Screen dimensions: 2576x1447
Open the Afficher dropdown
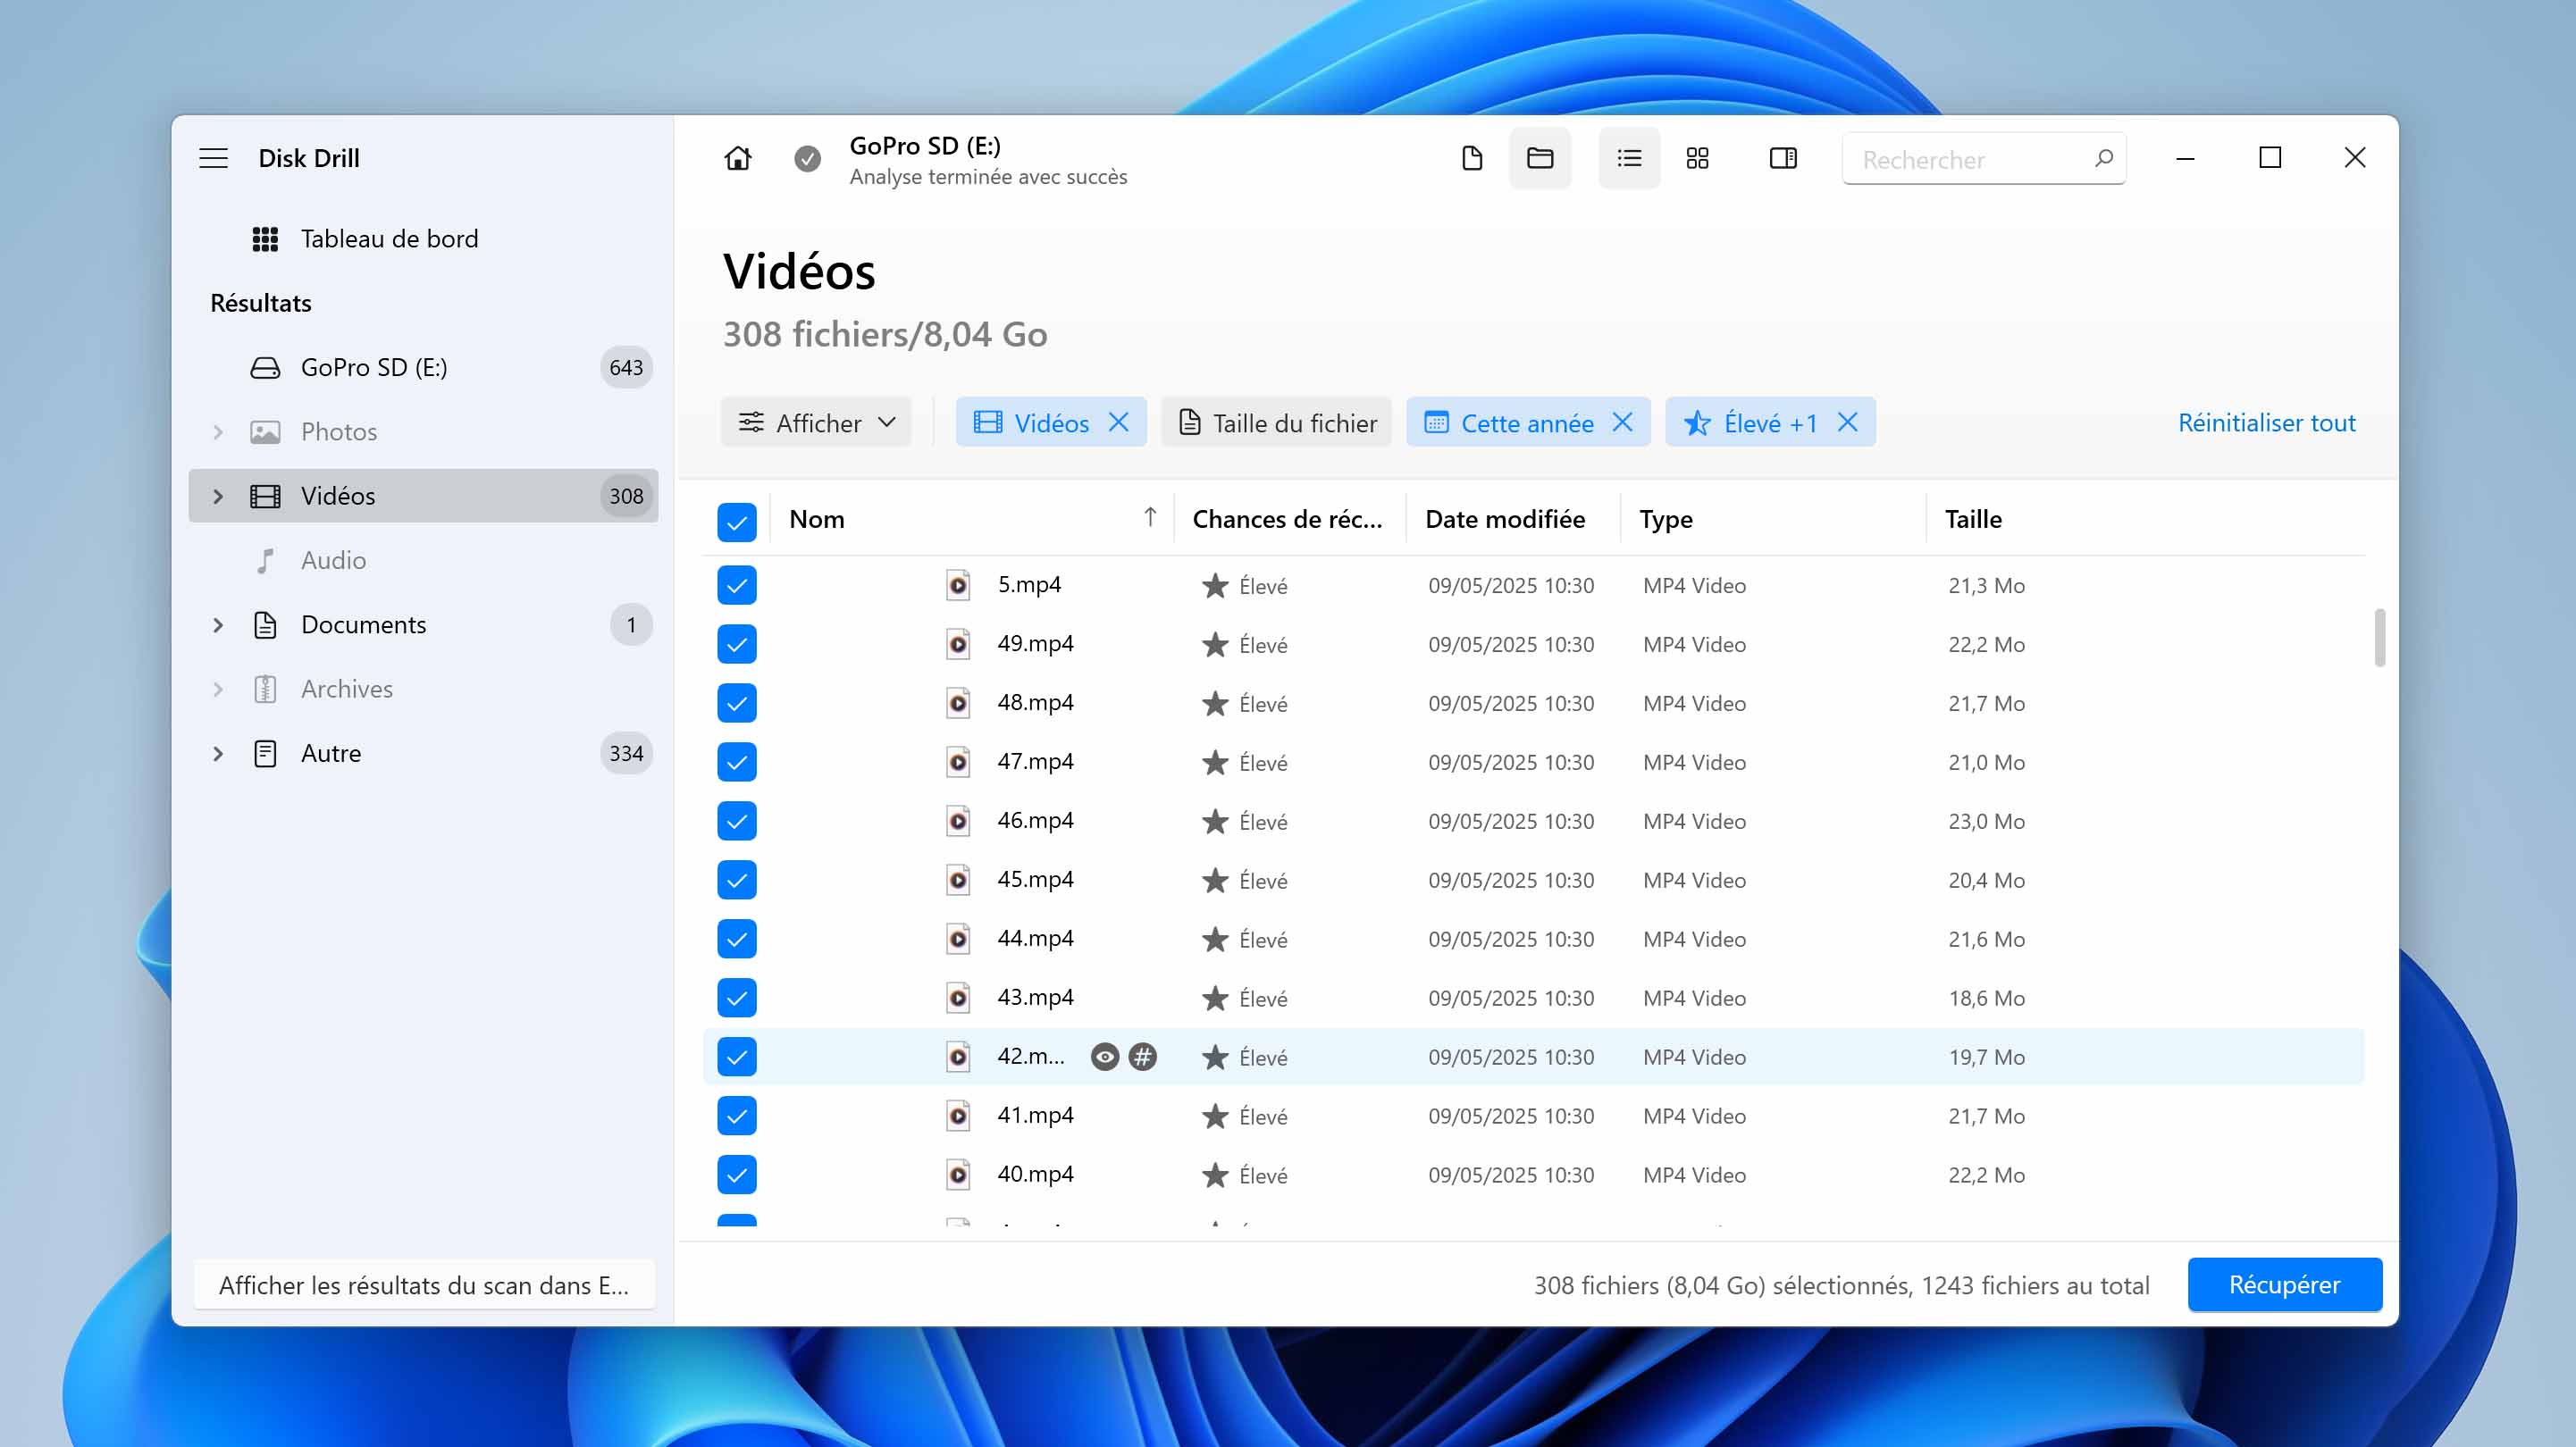coord(816,423)
